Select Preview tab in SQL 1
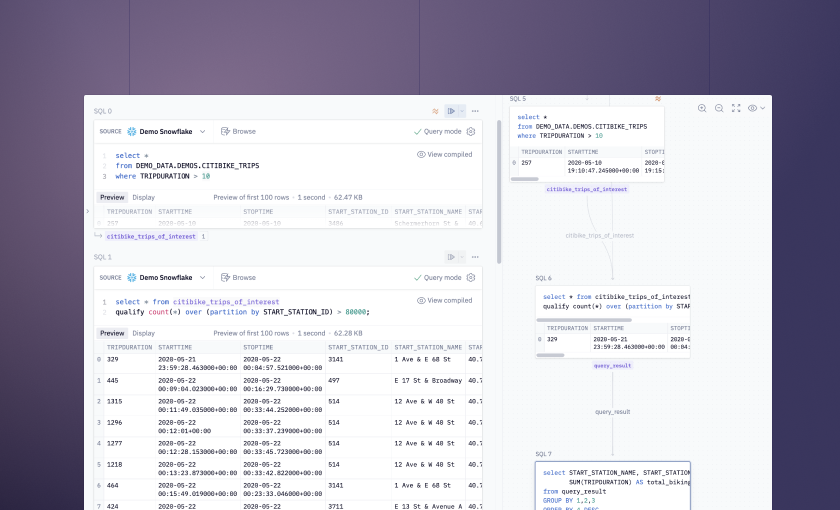Screen dimensions: 840x510 coord(112,333)
